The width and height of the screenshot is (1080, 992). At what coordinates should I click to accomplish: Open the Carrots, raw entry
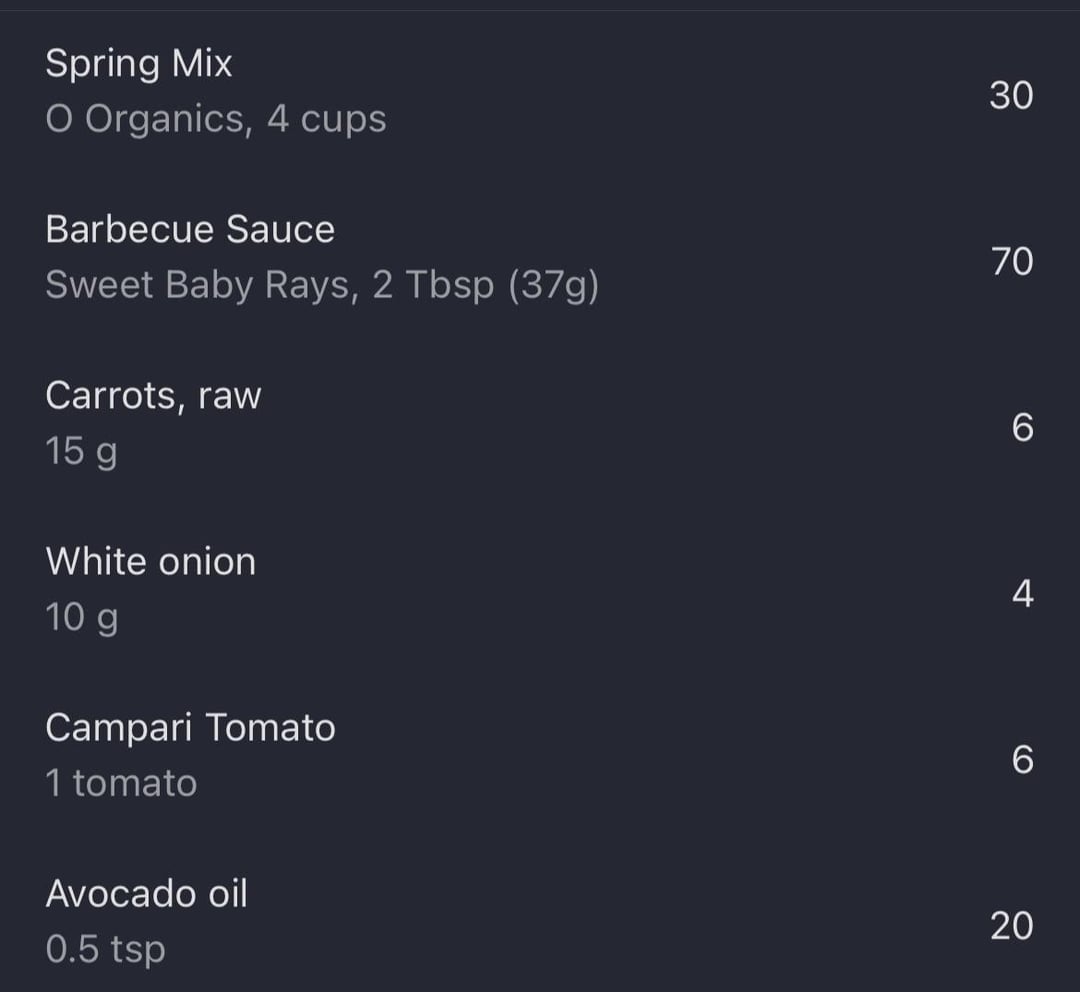(540, 424)
